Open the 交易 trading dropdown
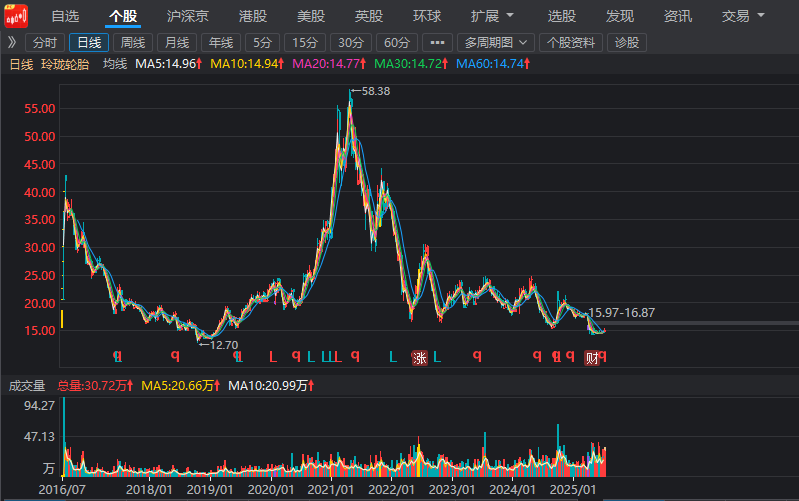The image size is (799, 501). pos(743,16)
